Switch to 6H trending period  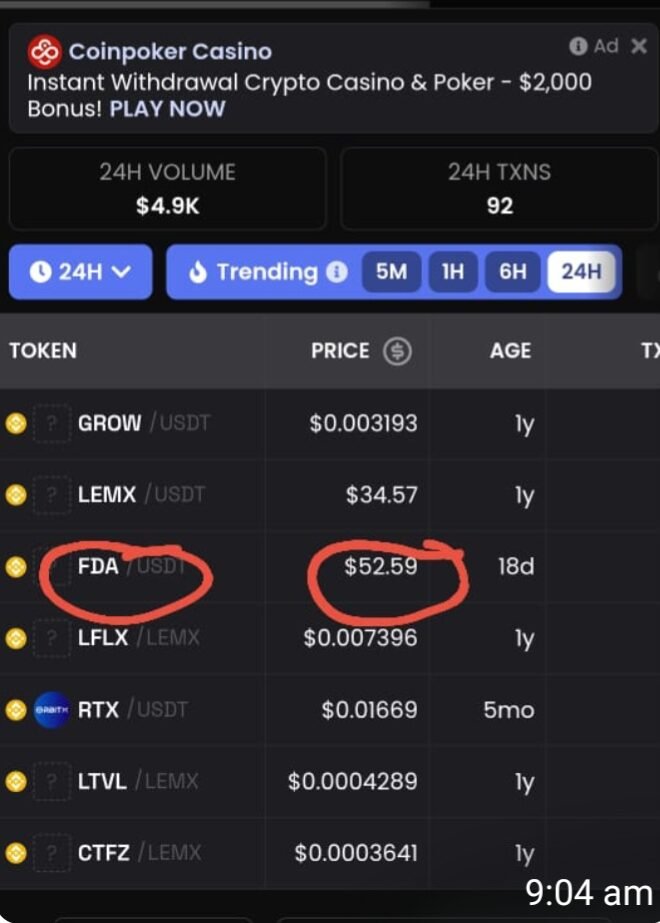click(x=512, y=272)
